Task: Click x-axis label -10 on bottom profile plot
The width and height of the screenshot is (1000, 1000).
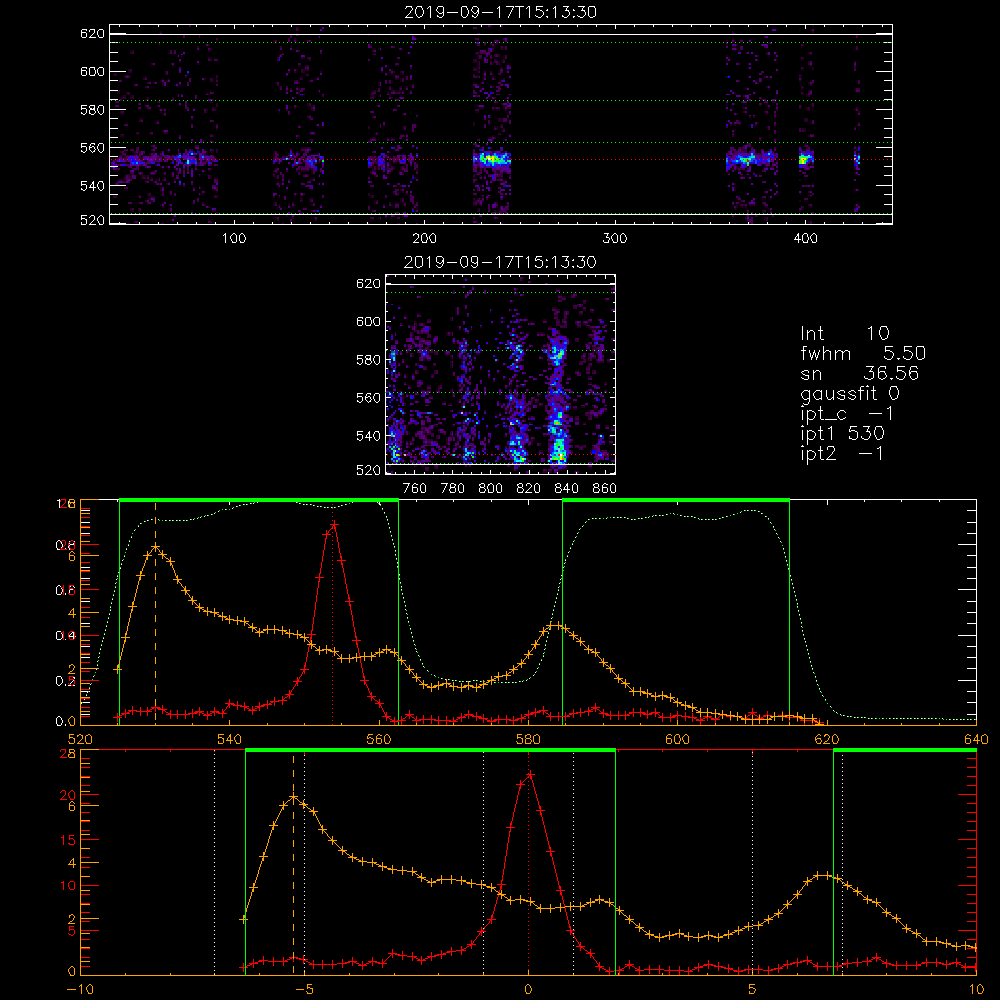Action: [80, 989]
